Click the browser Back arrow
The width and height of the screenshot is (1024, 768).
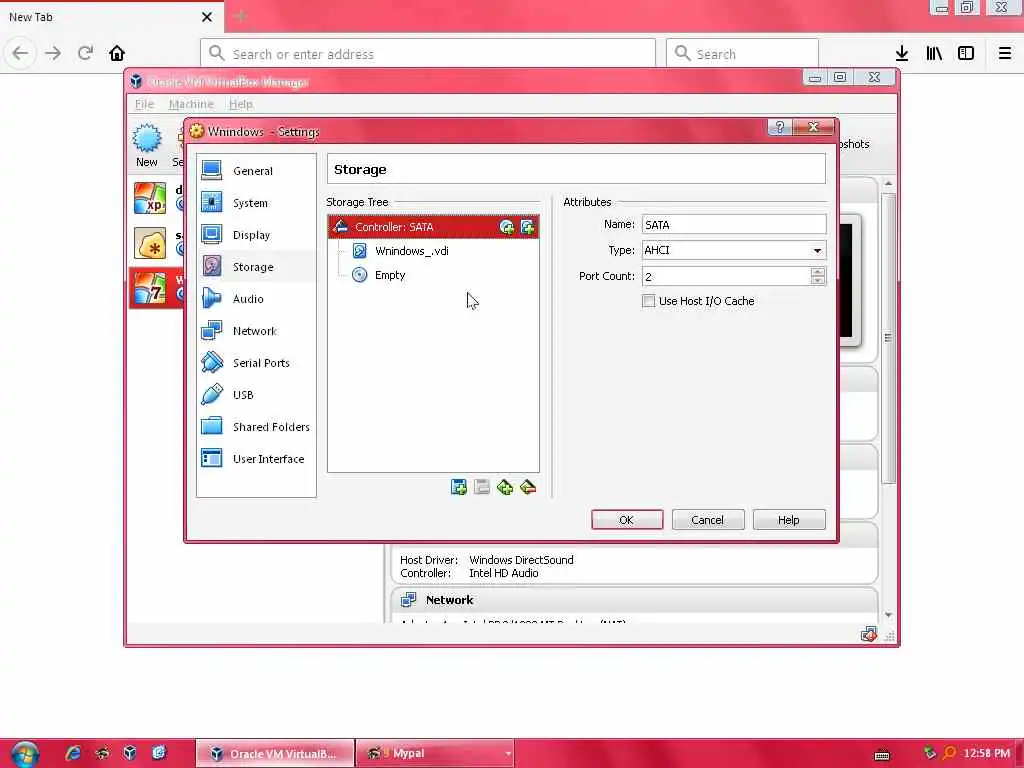pos(20,54)
